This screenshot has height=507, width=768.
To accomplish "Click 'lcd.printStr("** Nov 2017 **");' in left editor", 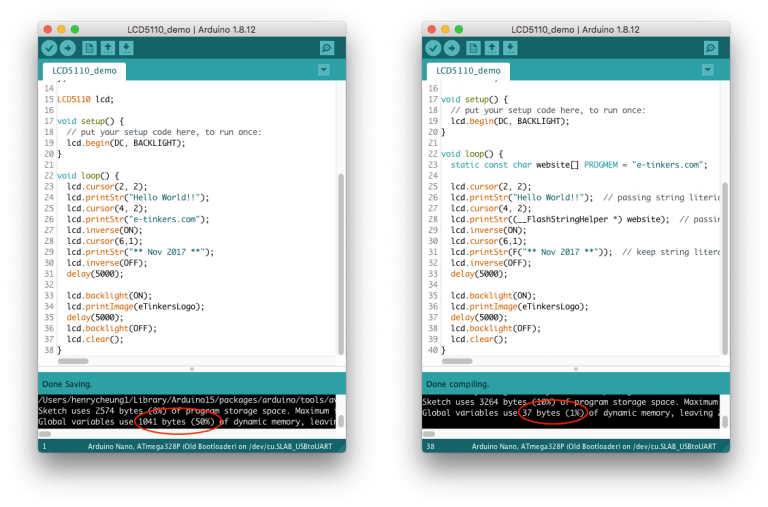I will pos(141,252).
